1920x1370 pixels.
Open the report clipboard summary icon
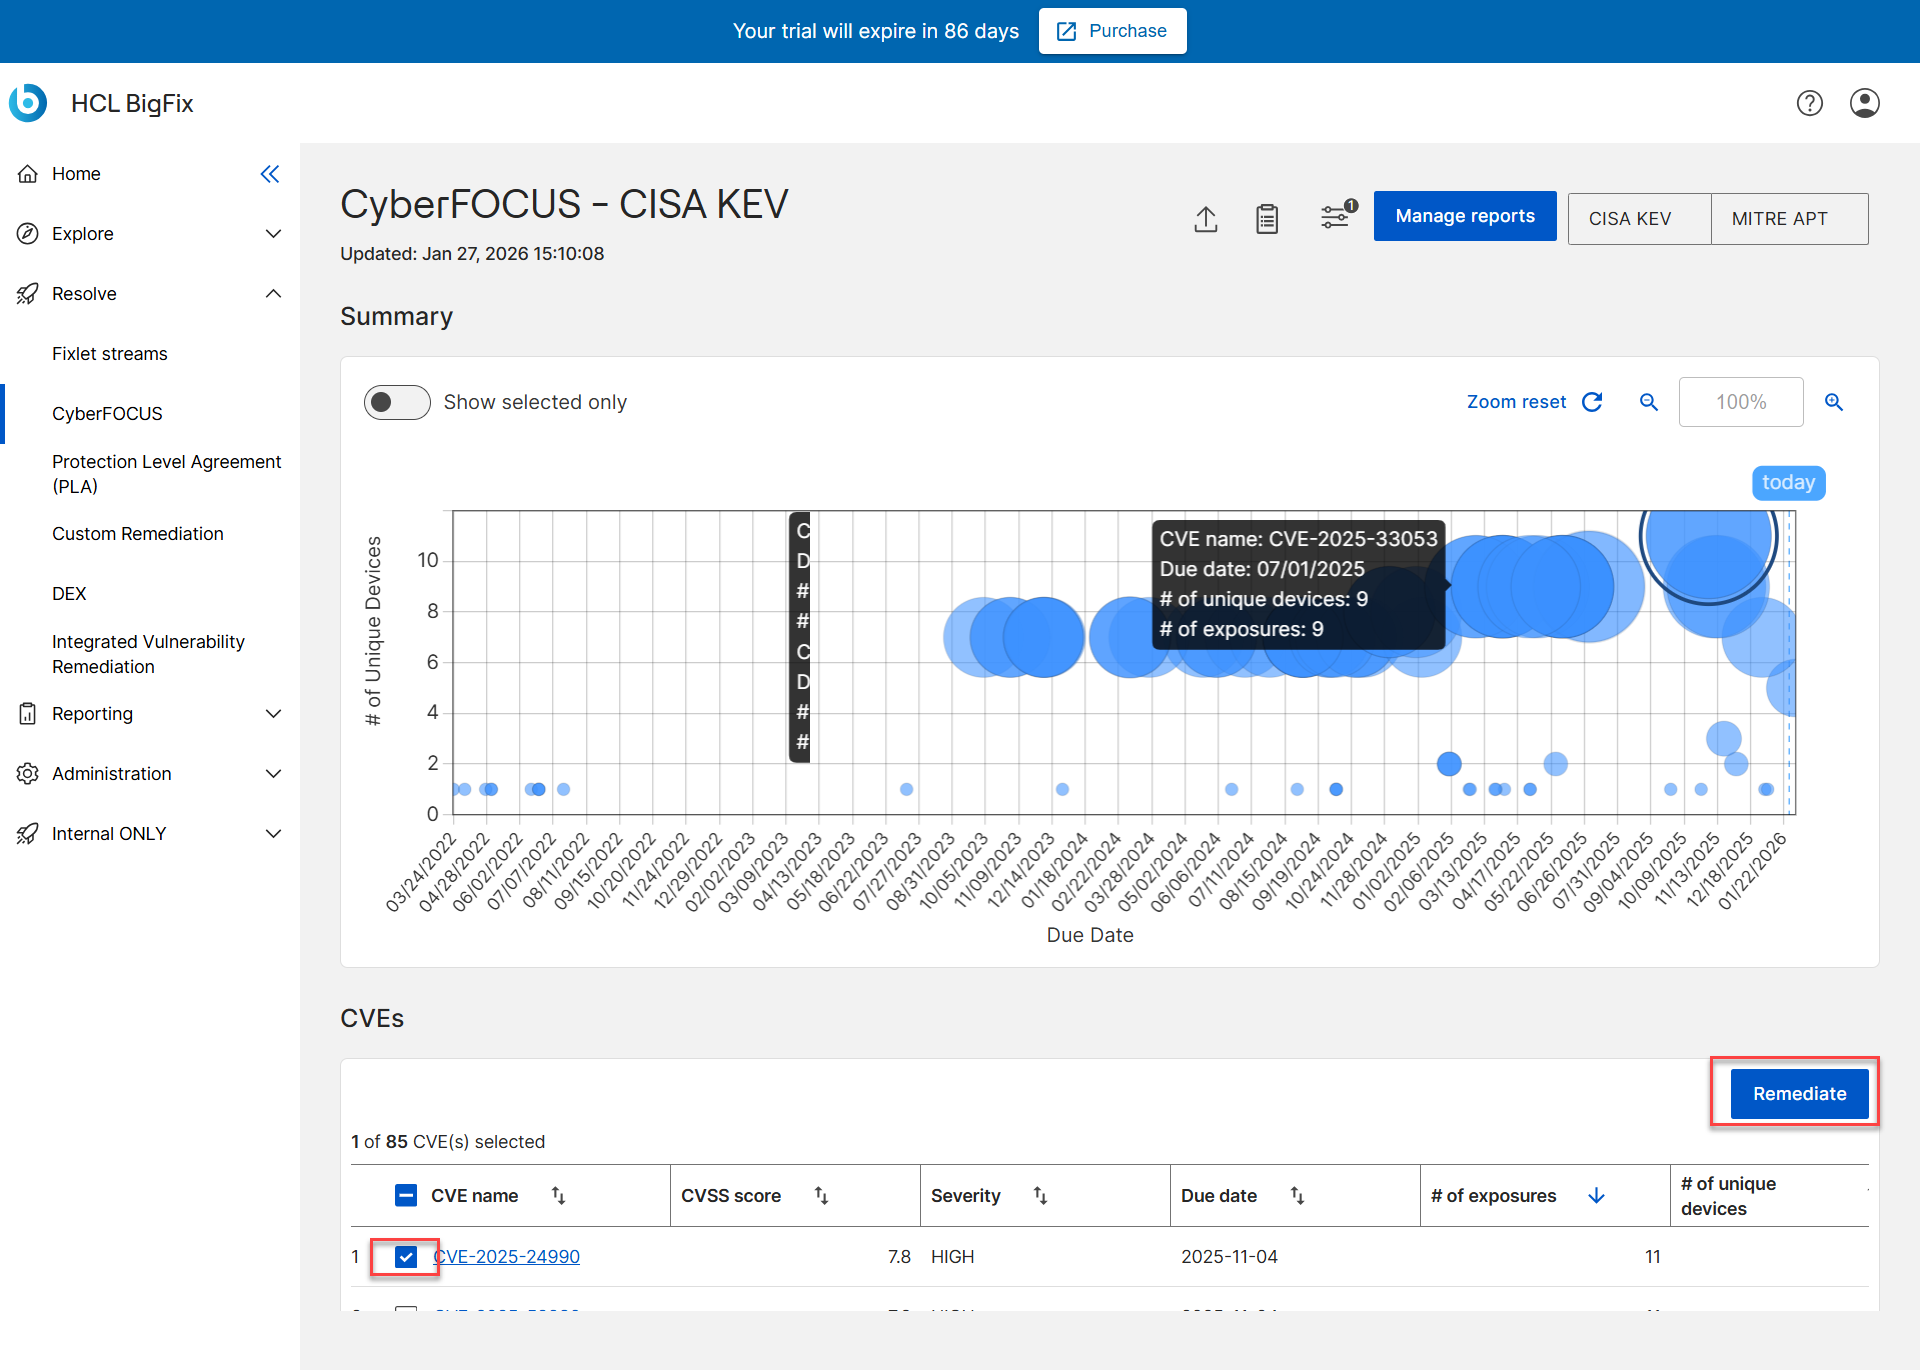(1266, 219)
